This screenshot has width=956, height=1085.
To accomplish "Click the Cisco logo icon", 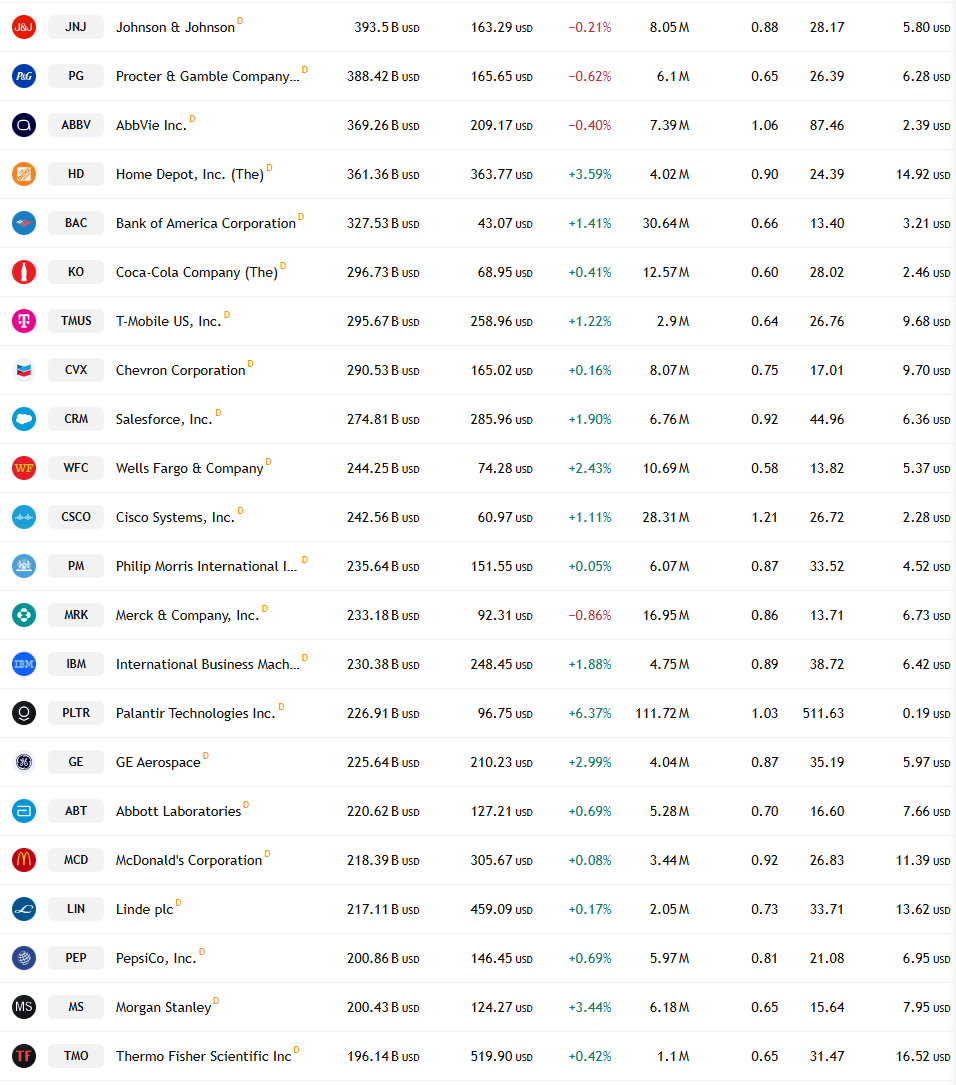I will pyautogui.click(x=24, y=517).
